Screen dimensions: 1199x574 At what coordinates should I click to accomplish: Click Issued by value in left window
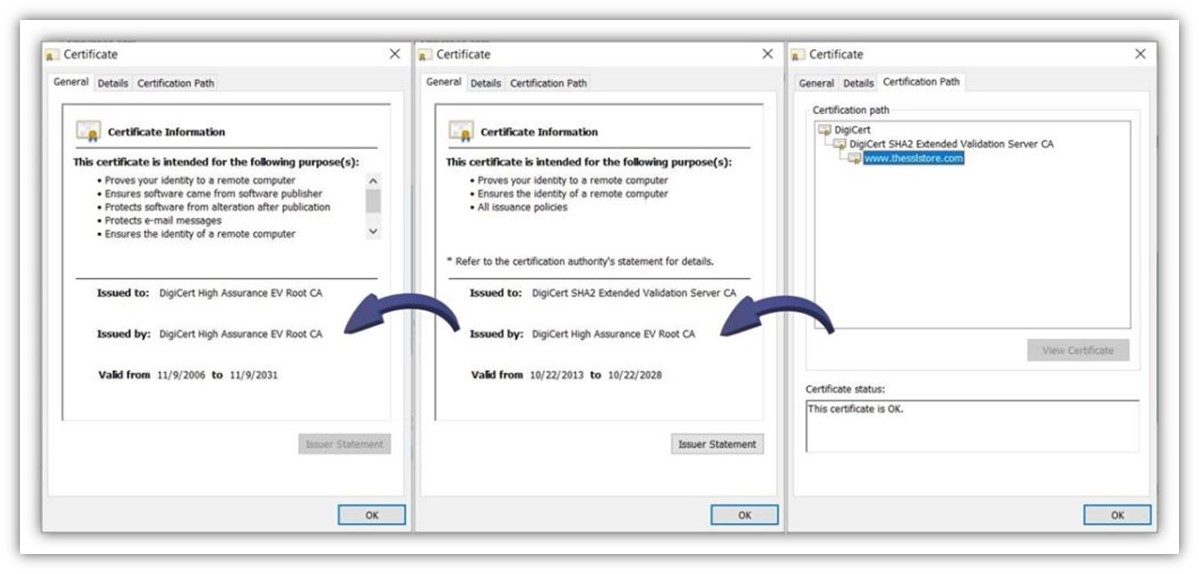pyautogui.click(x=241, y=334)
